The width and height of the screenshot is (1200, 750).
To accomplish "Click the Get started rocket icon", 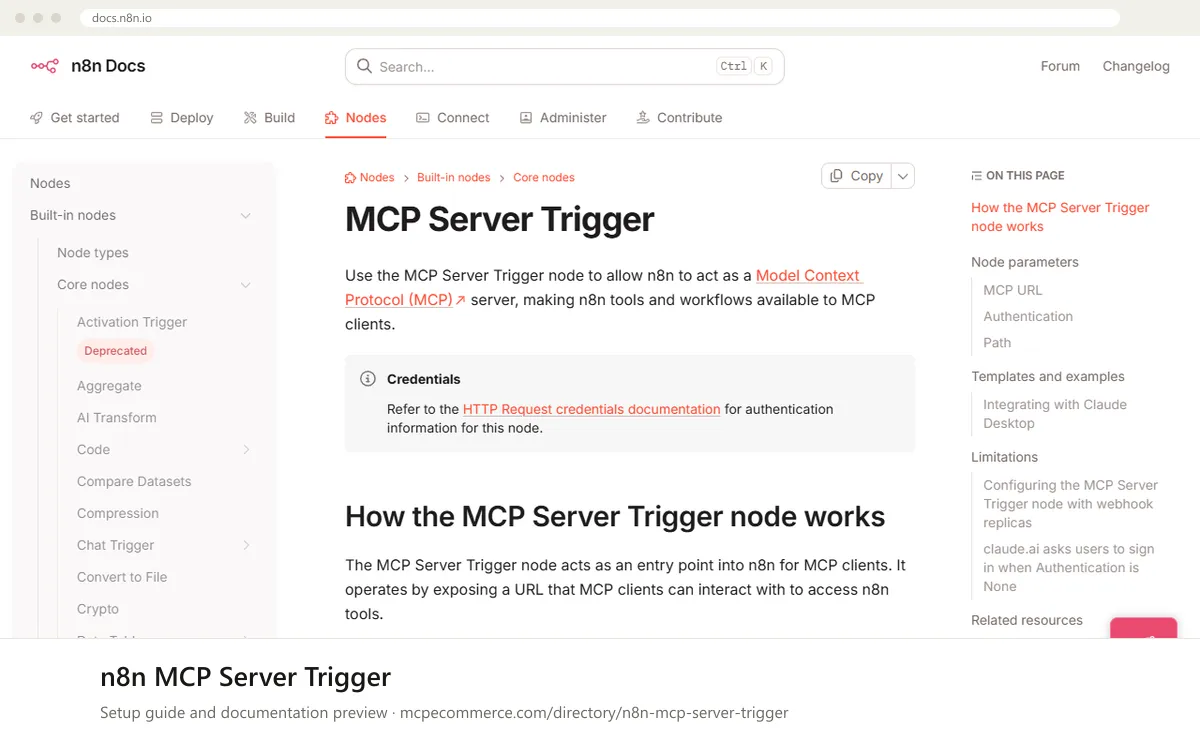I will [x=37, y=118].
